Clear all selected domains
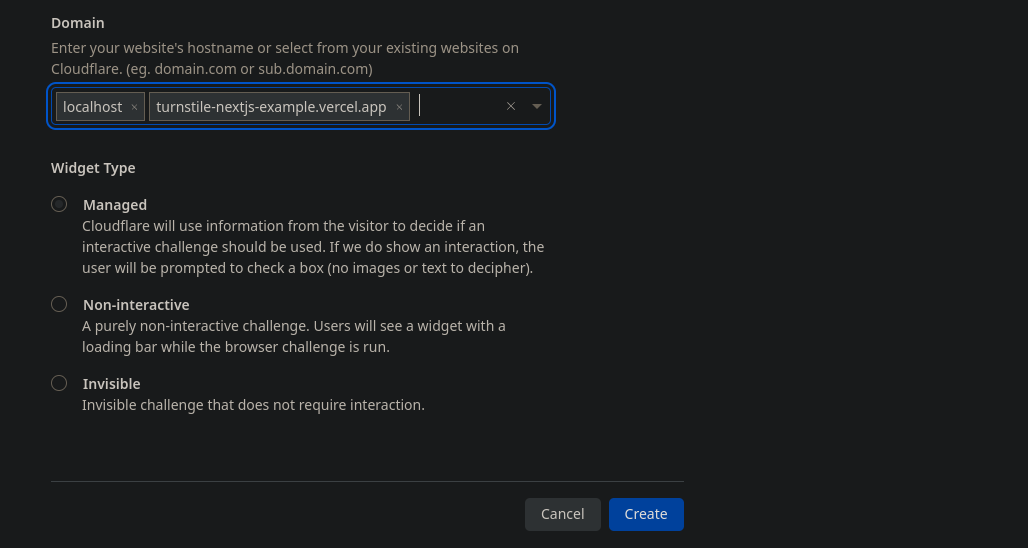 point(511,106)
